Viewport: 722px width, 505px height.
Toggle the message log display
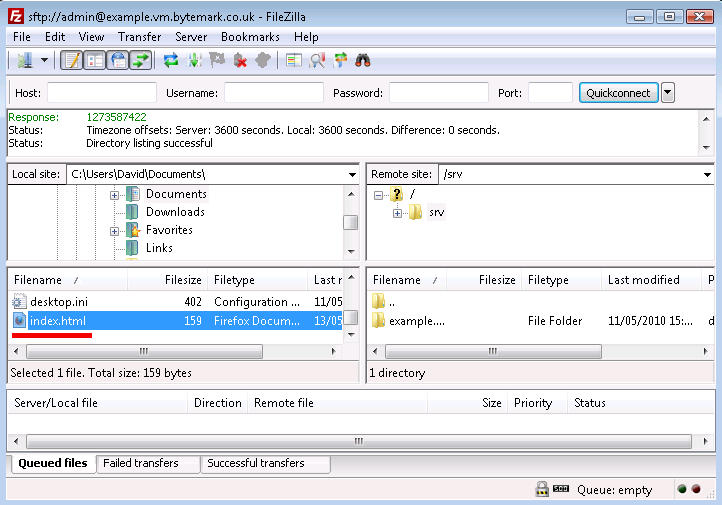tap(72, 60)
